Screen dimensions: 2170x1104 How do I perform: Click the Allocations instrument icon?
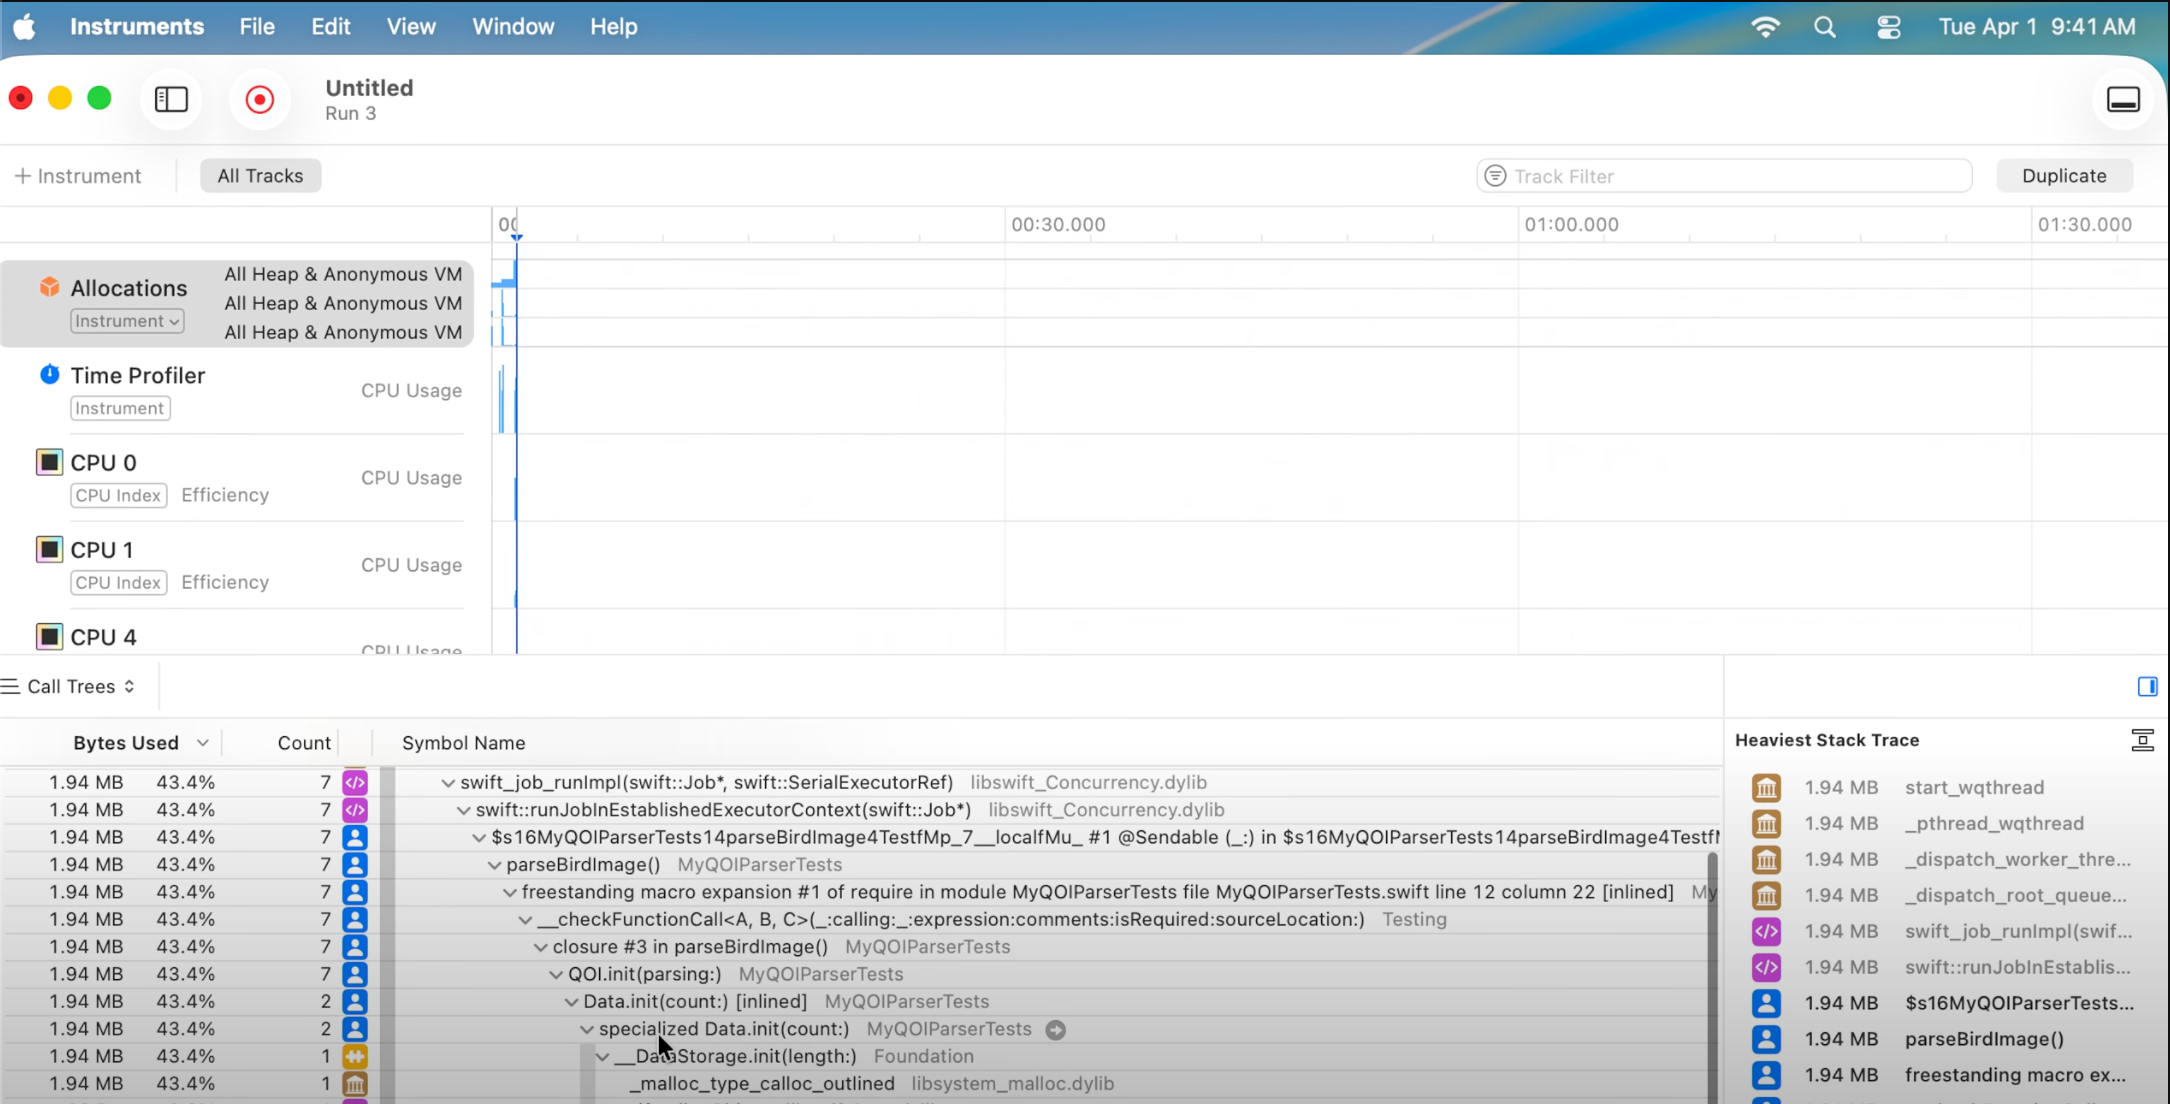[x=49, y=287]
